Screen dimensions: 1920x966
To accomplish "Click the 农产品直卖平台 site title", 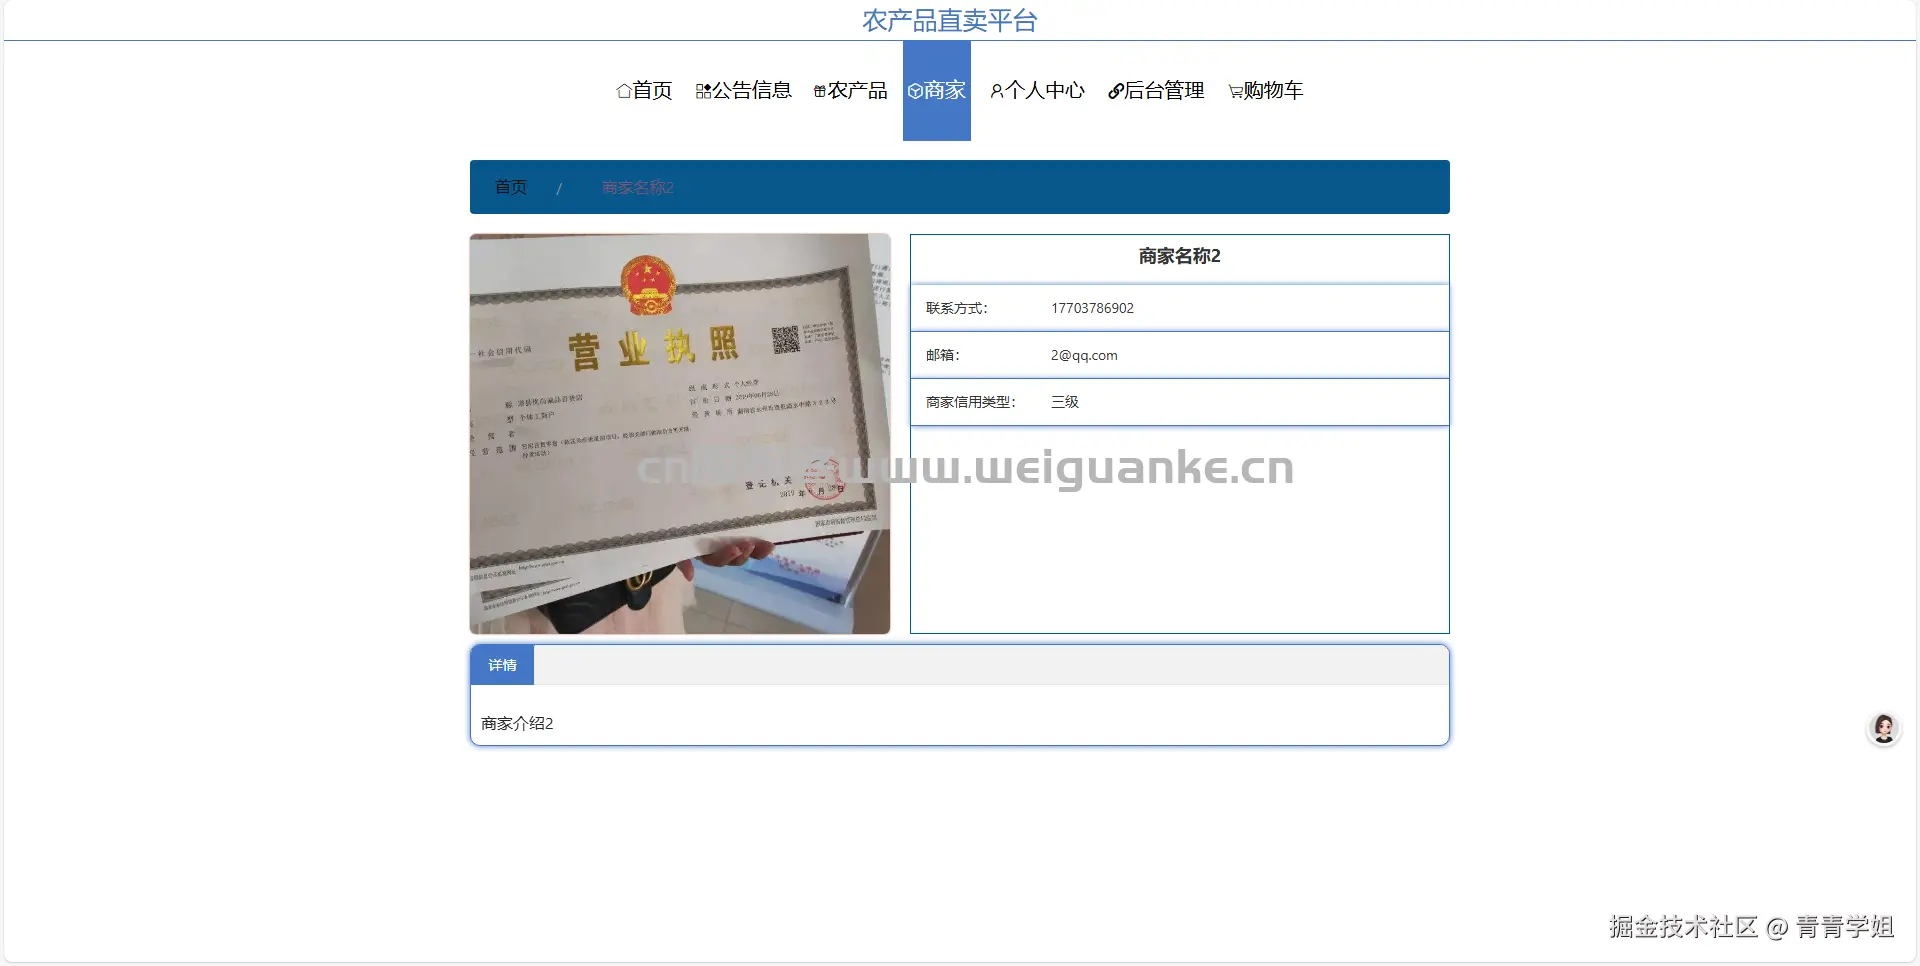I will click(950, 20).
